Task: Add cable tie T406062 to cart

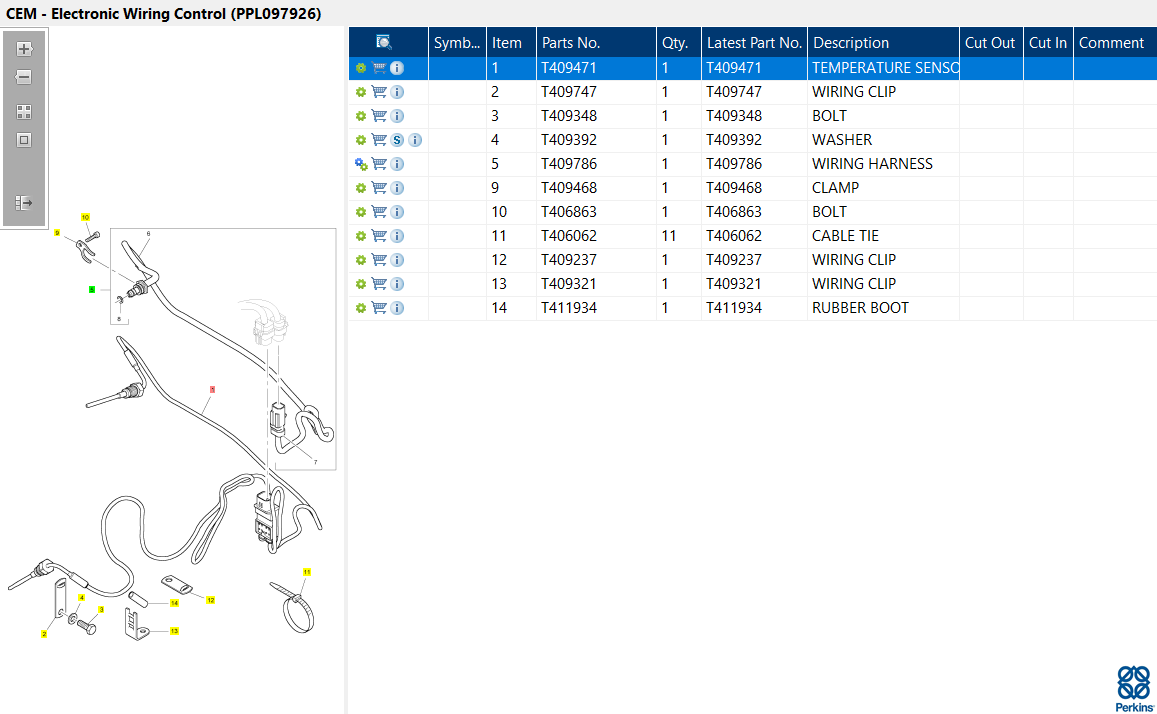Action: (x=379, y=236)
